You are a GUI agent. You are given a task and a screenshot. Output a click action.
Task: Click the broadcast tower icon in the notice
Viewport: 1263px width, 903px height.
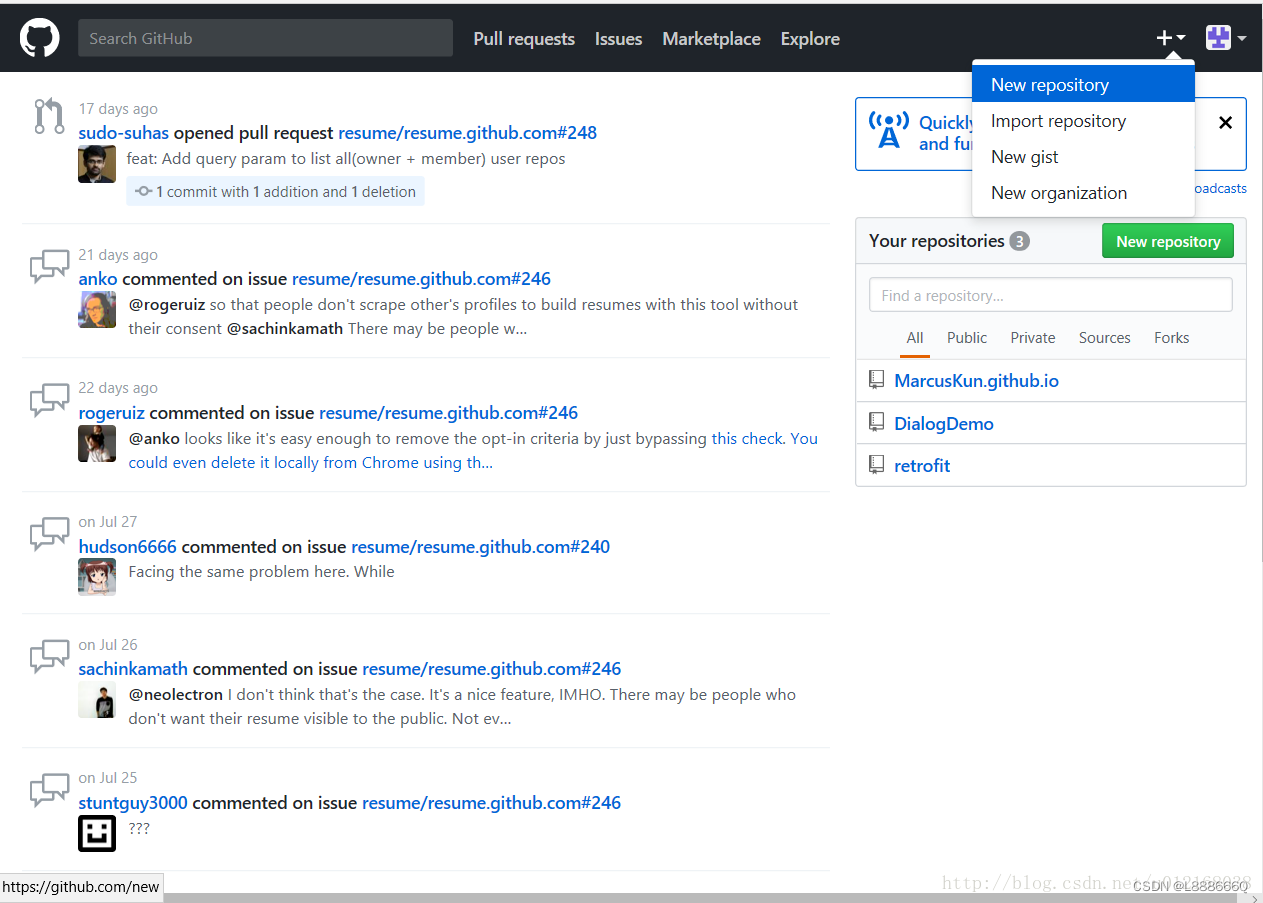point(888,130)
